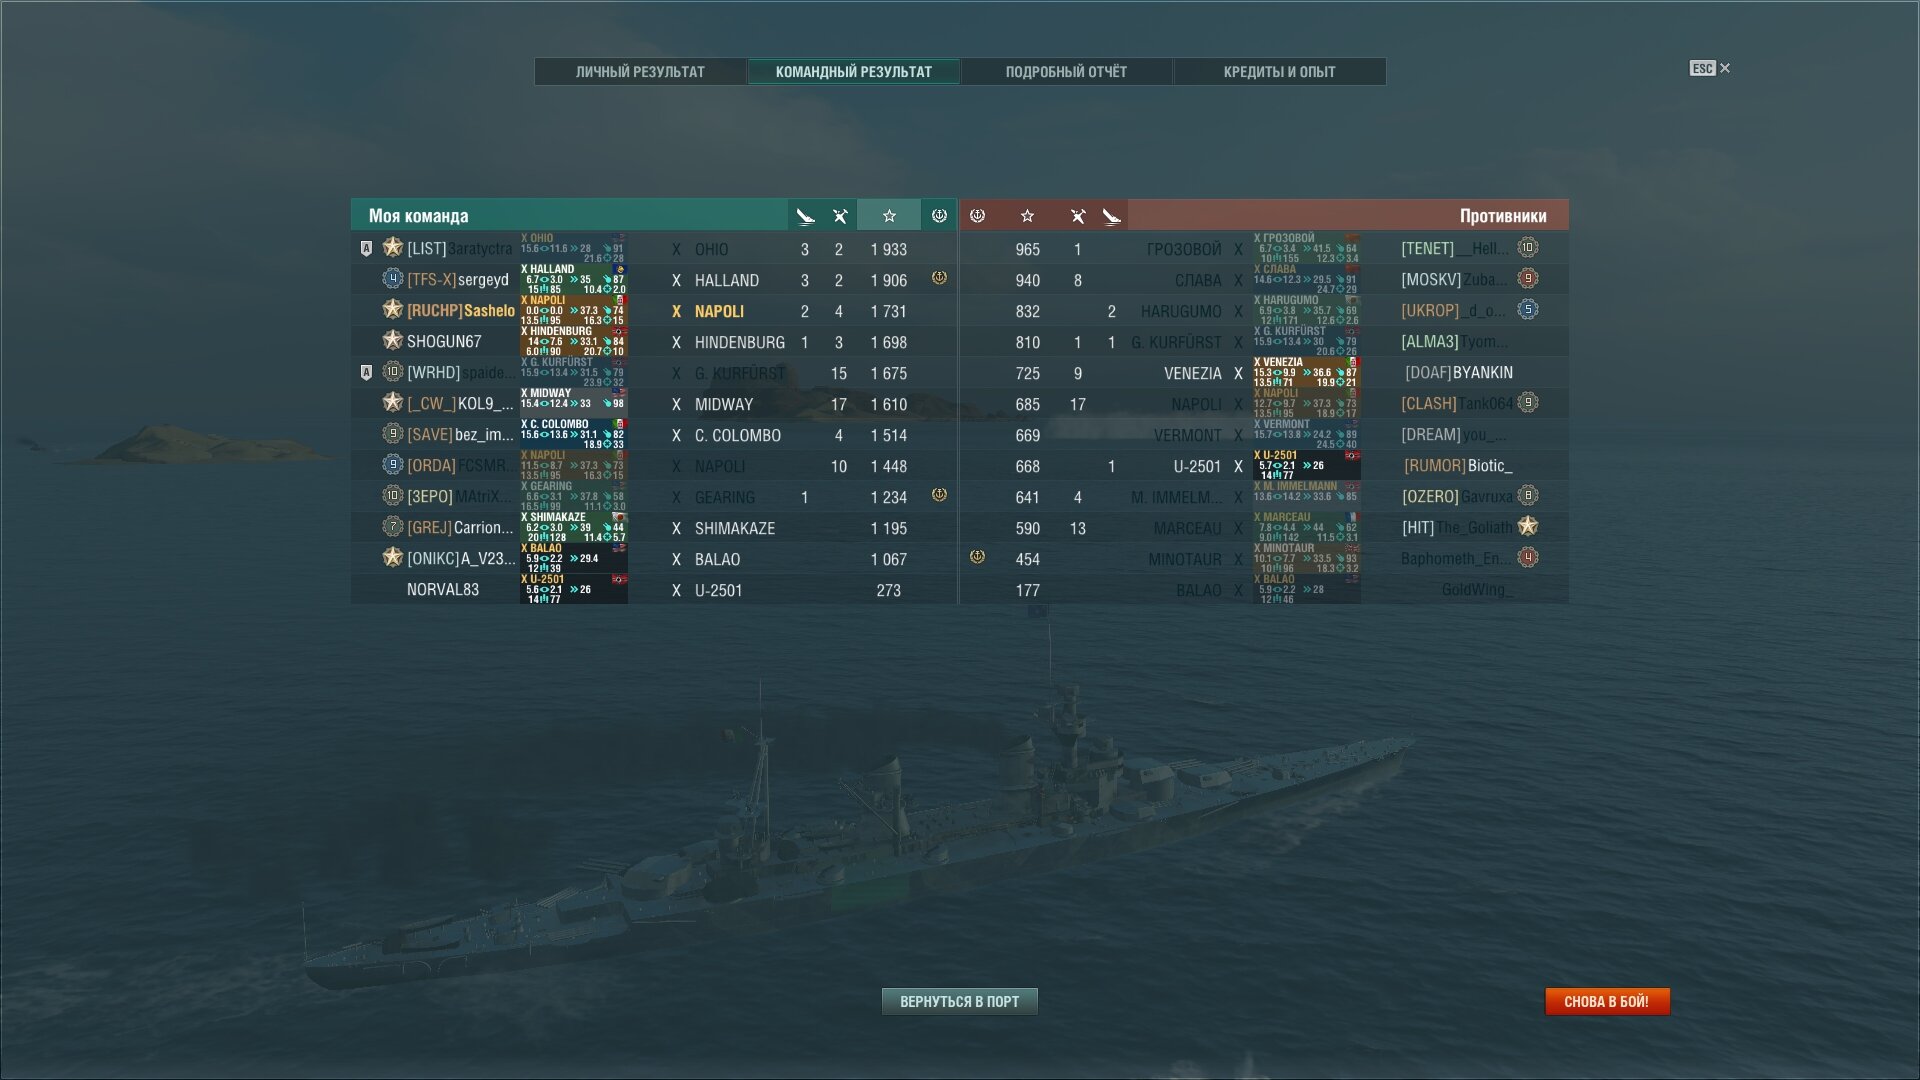Sort enemy team by experience star icon

point(1027,216)
